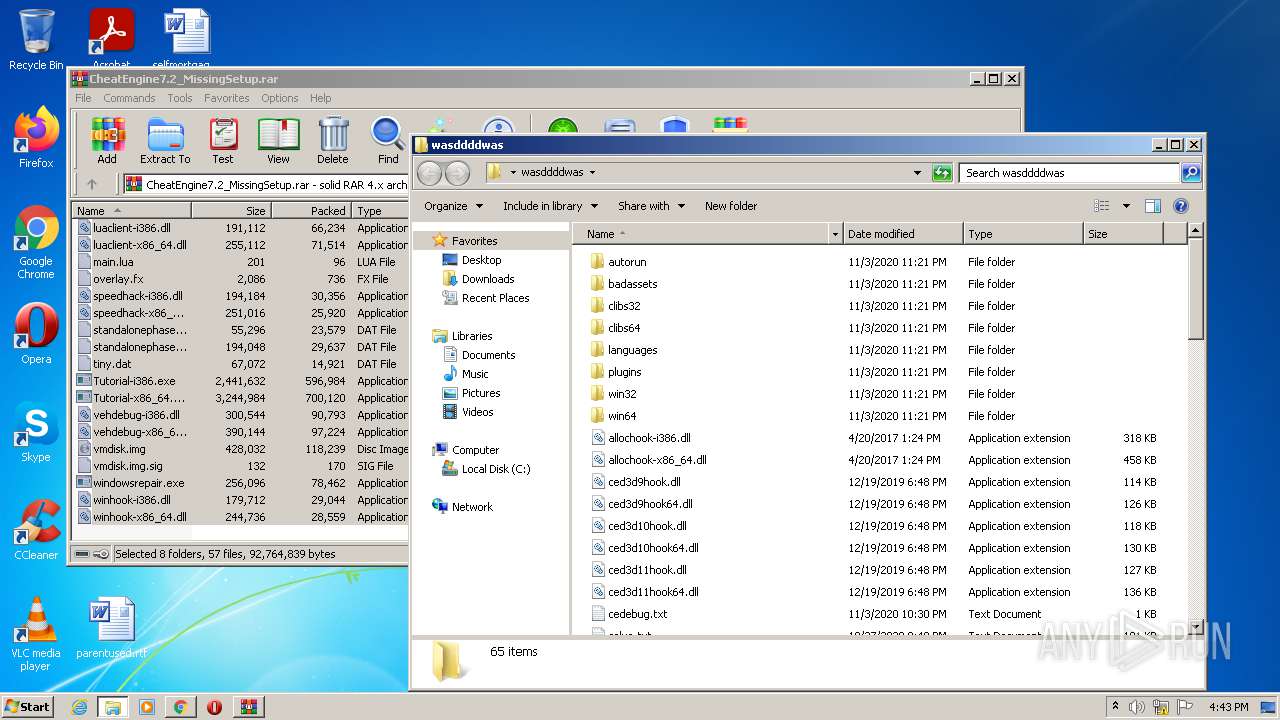Click the Add toolbar icon in WinRAR
The image size is (1280, 720).
point(107,140)
